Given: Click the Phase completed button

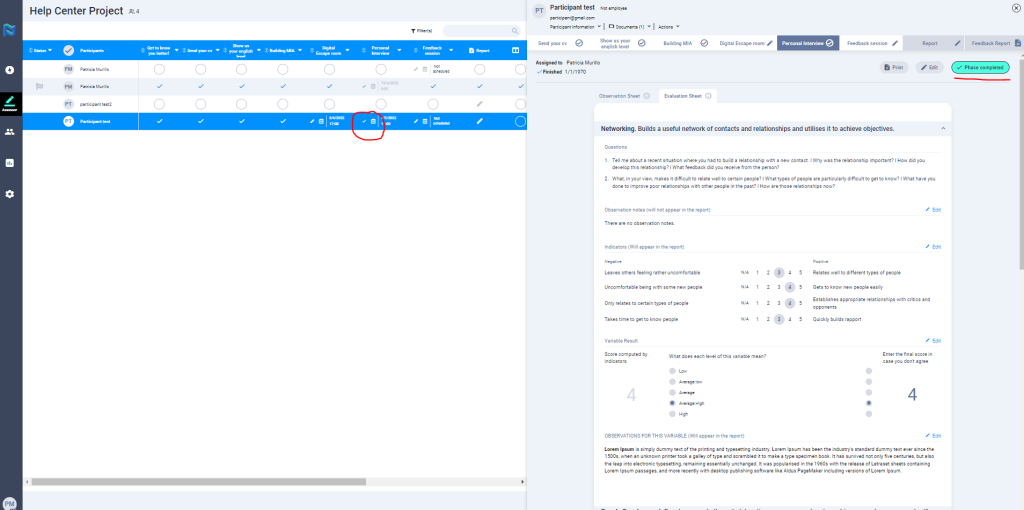Looking at the screenshot, I should (x=980, y=67).
